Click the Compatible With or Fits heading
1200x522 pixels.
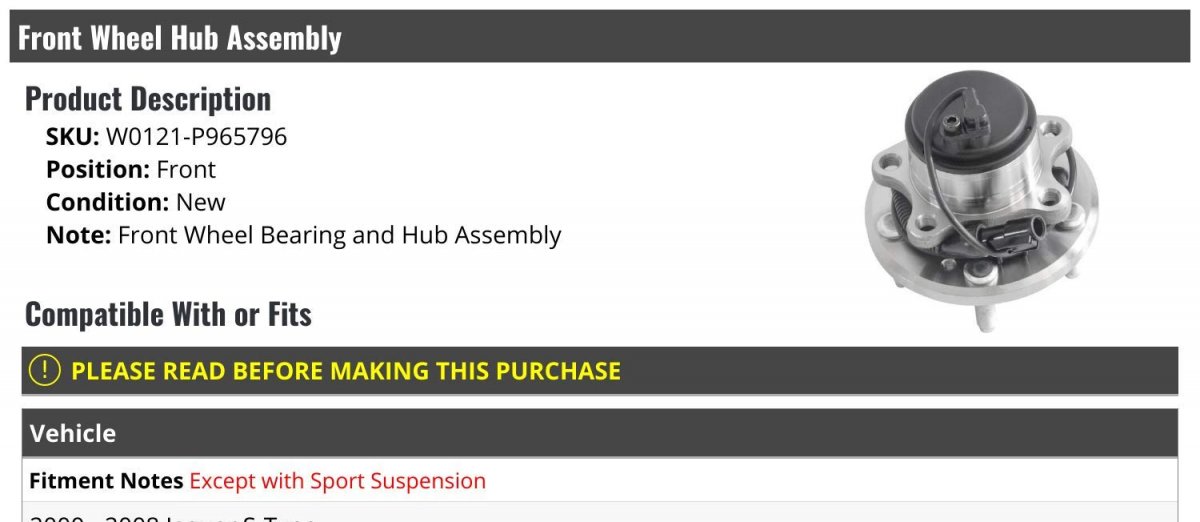[168, 315]
